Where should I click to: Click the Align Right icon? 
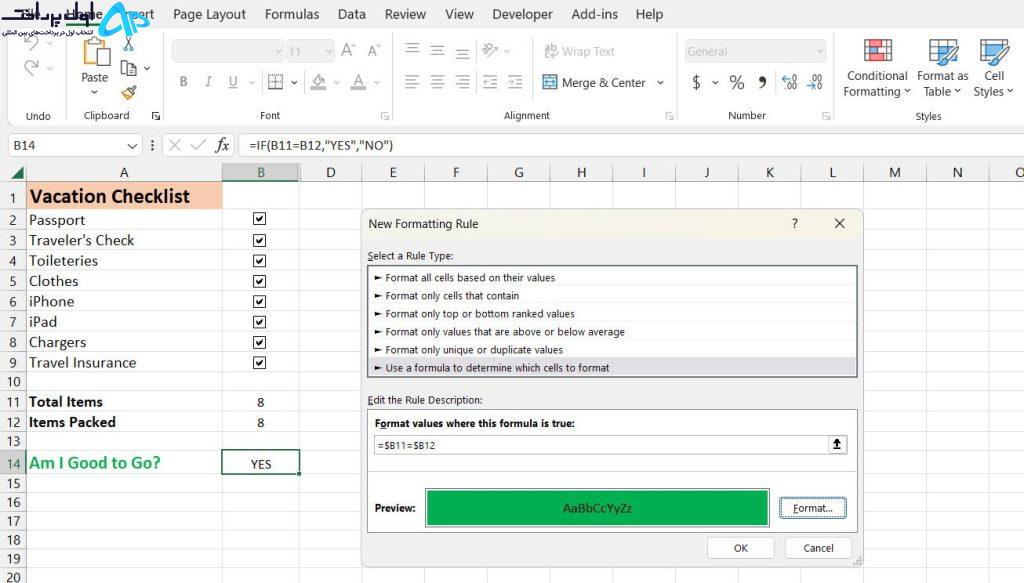[x=462, y=82]
